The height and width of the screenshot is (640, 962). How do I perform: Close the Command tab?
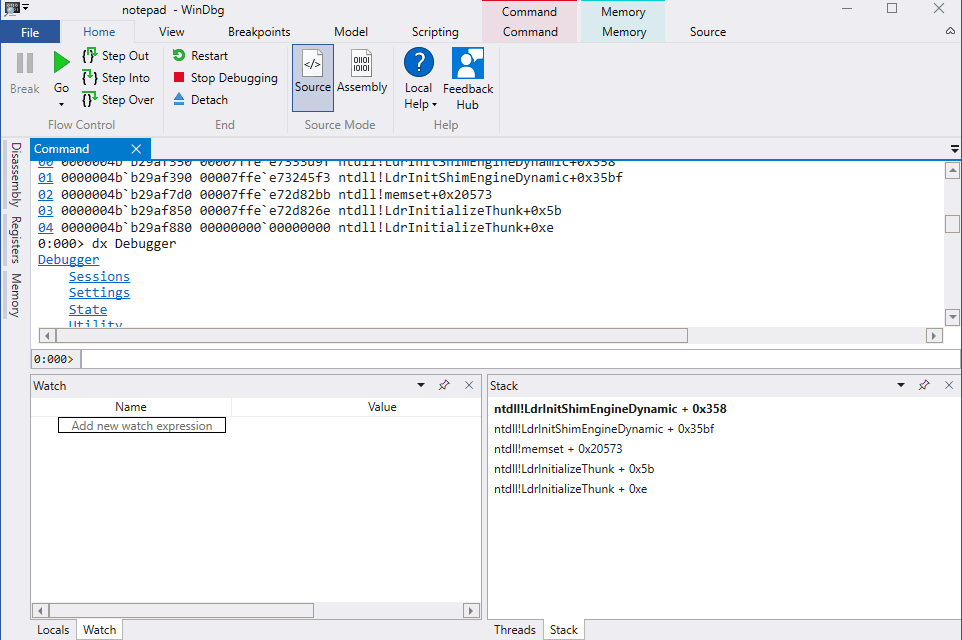tap(136, 149)
